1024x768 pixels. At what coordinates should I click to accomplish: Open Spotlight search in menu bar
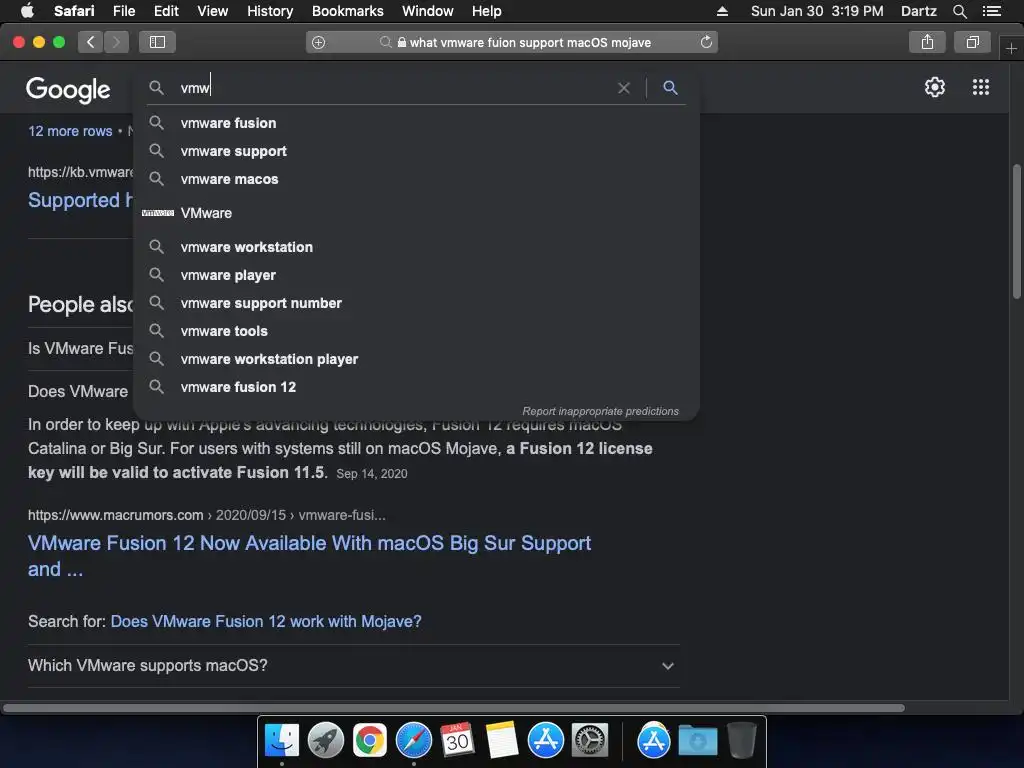pyautogui.click(x=959, y=11)
